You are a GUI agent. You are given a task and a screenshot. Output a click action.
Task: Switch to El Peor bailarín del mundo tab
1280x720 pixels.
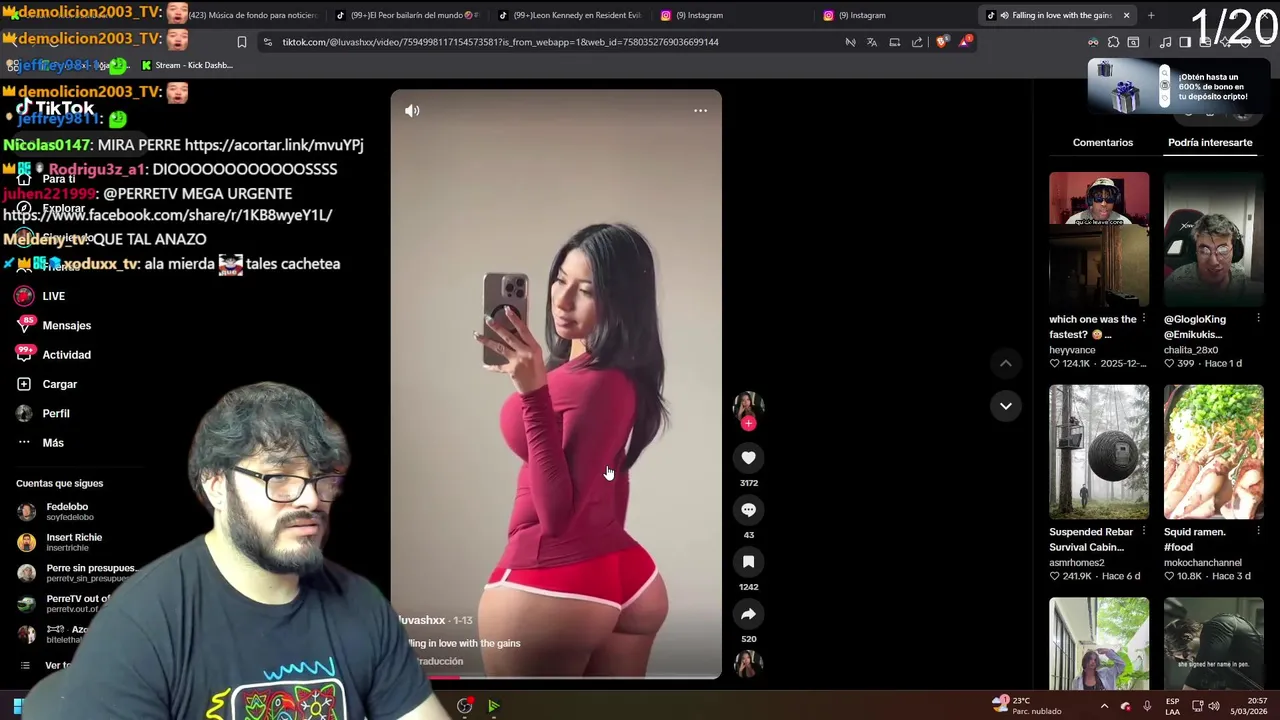click(407, 15)
